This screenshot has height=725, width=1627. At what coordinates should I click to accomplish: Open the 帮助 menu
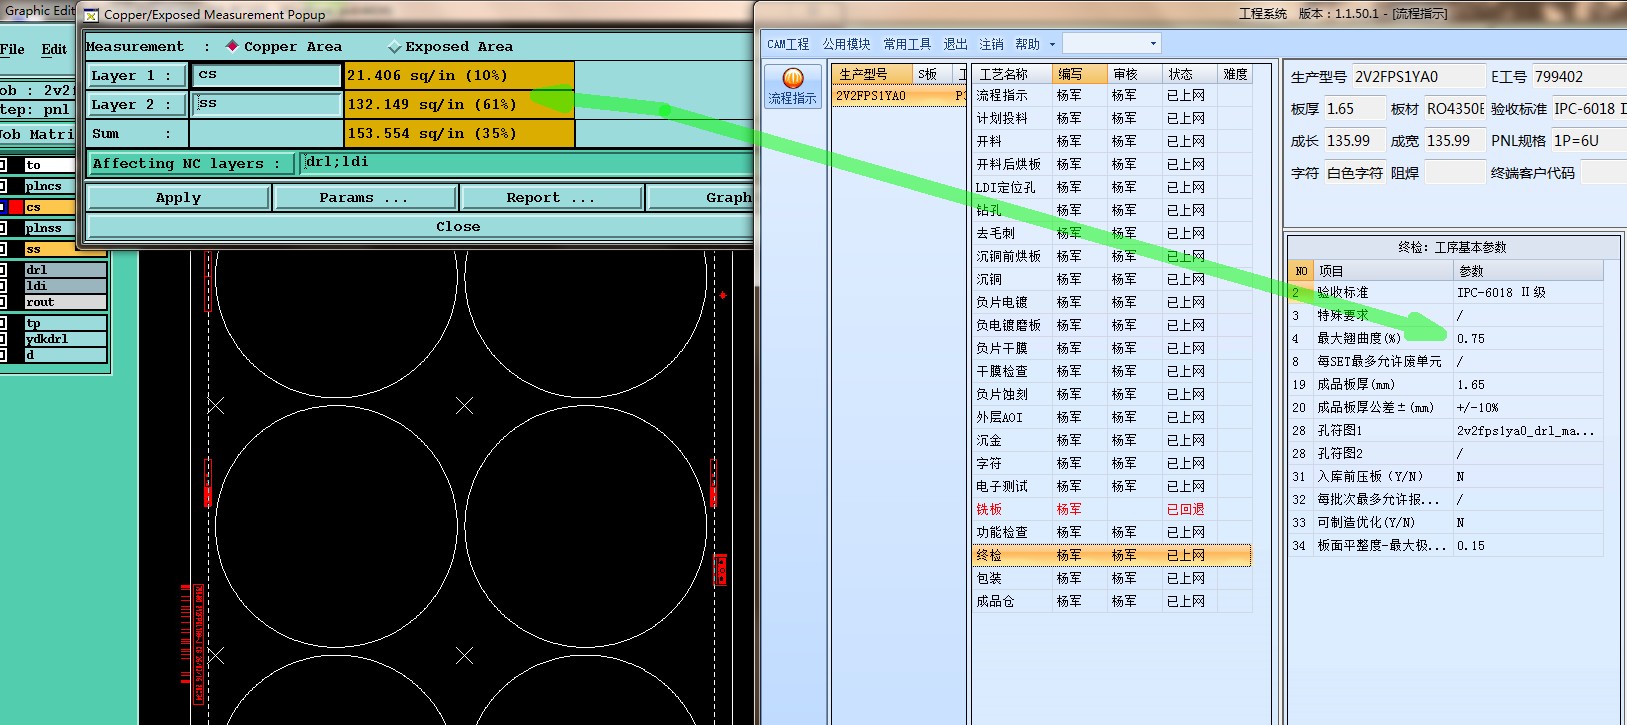click(x=1027, y=44)
